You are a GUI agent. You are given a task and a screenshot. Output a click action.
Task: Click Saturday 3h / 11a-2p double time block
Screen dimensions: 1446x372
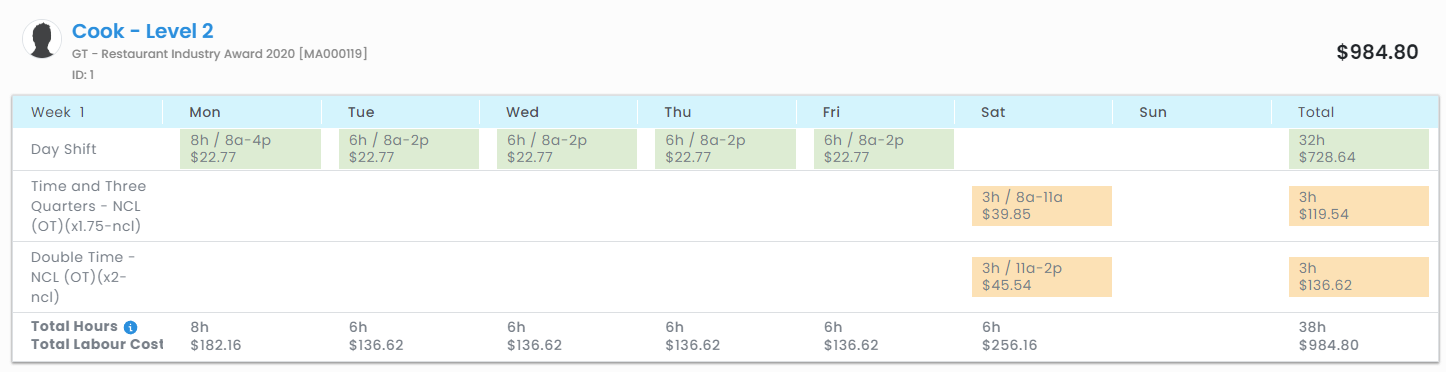coord(1042,277)
